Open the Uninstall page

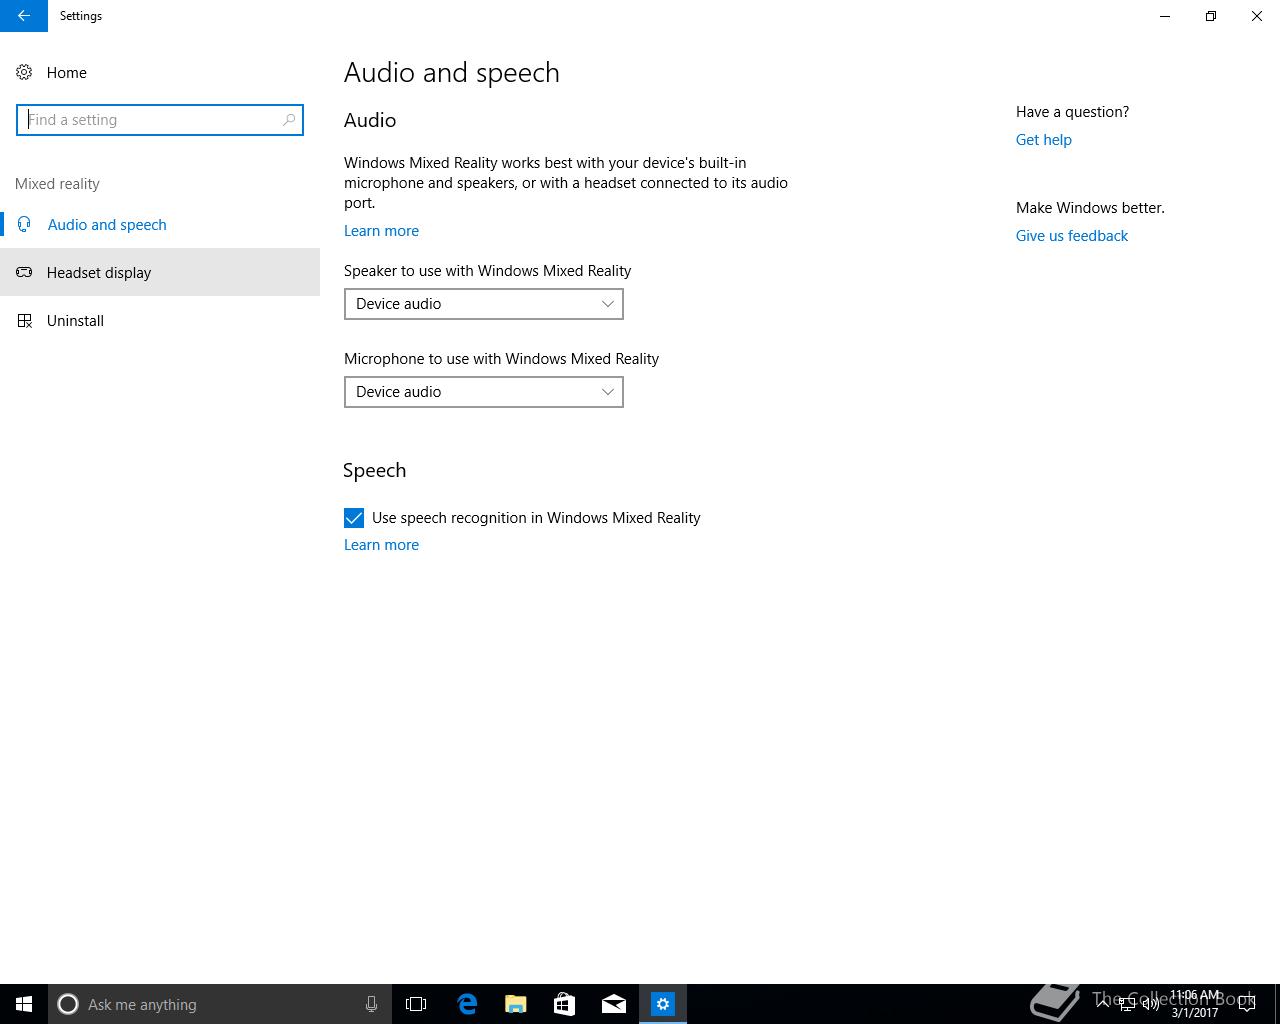(x=160, y=320)
